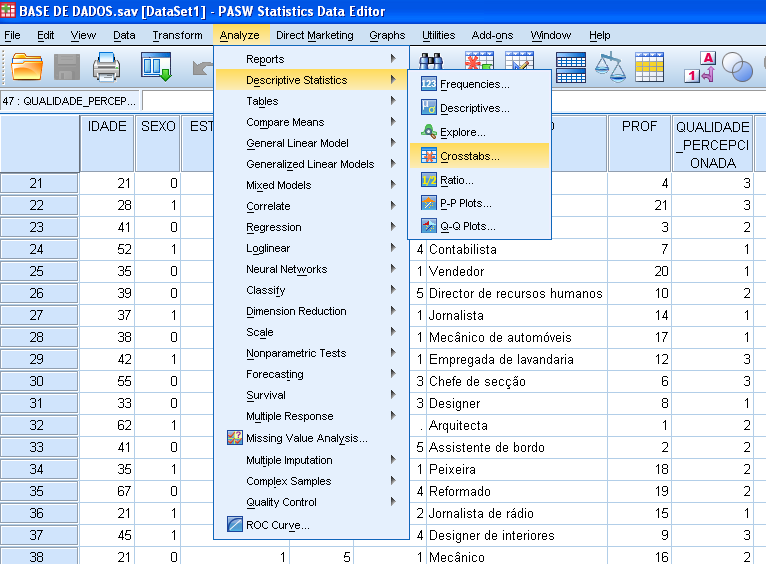Click the Recall recent dialogs icon
The width and height of the screenshot is (766, 564).
point(156,66)
